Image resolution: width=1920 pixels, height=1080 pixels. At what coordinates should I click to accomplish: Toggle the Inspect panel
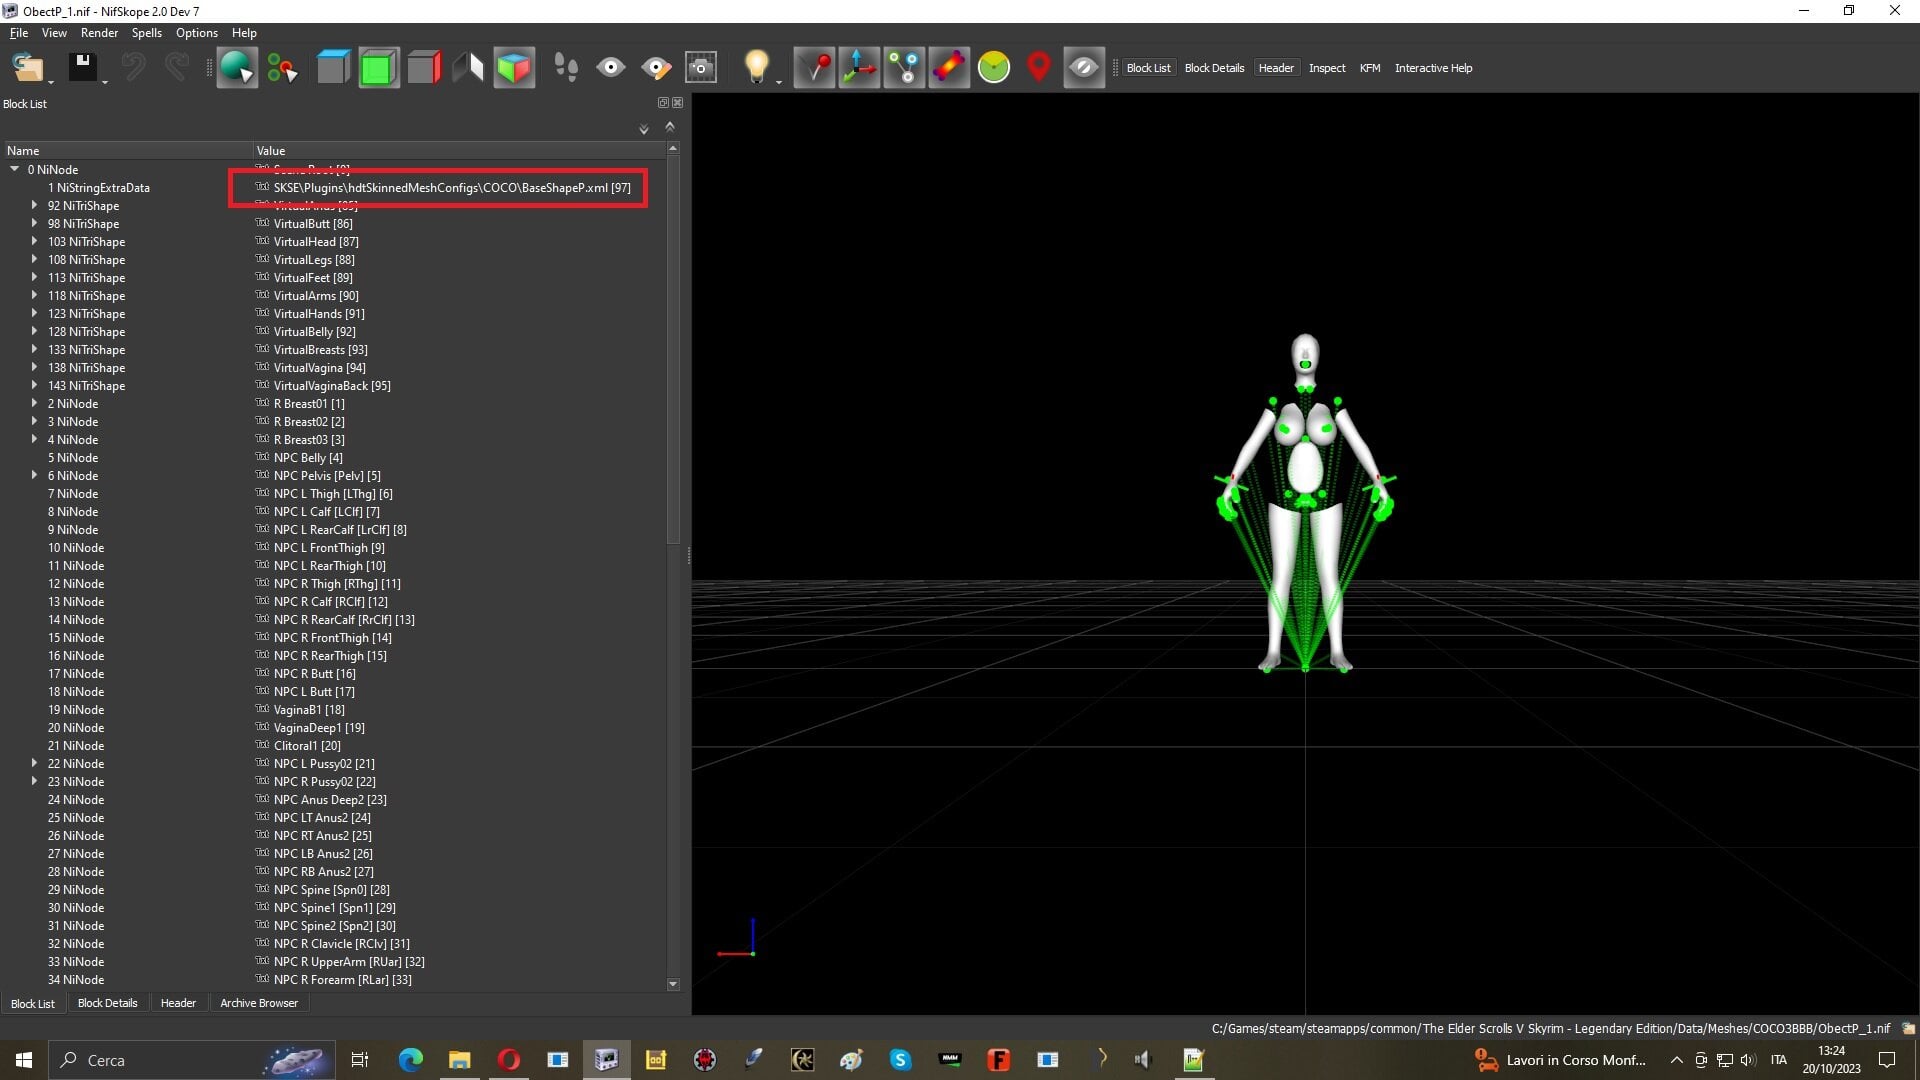(x=1327, y=68)
